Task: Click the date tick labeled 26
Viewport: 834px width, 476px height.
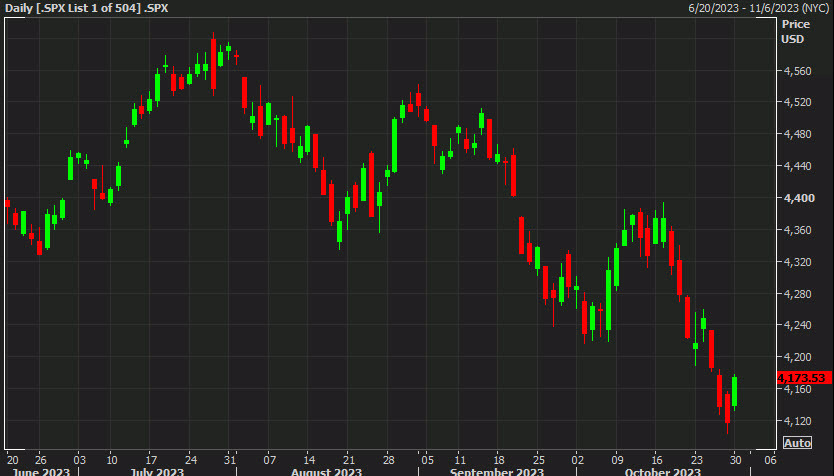Action: tap(40, 460)
